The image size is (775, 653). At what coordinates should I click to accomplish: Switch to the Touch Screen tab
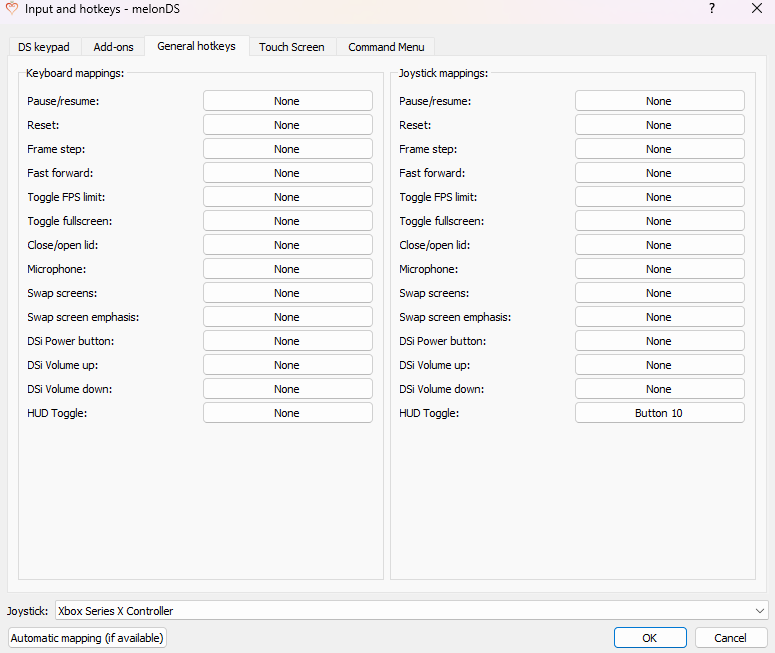(x=291, y=47)
